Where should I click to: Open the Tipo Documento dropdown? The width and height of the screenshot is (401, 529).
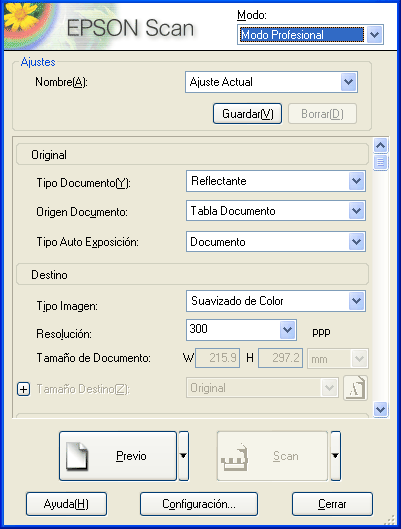(356, 181)
